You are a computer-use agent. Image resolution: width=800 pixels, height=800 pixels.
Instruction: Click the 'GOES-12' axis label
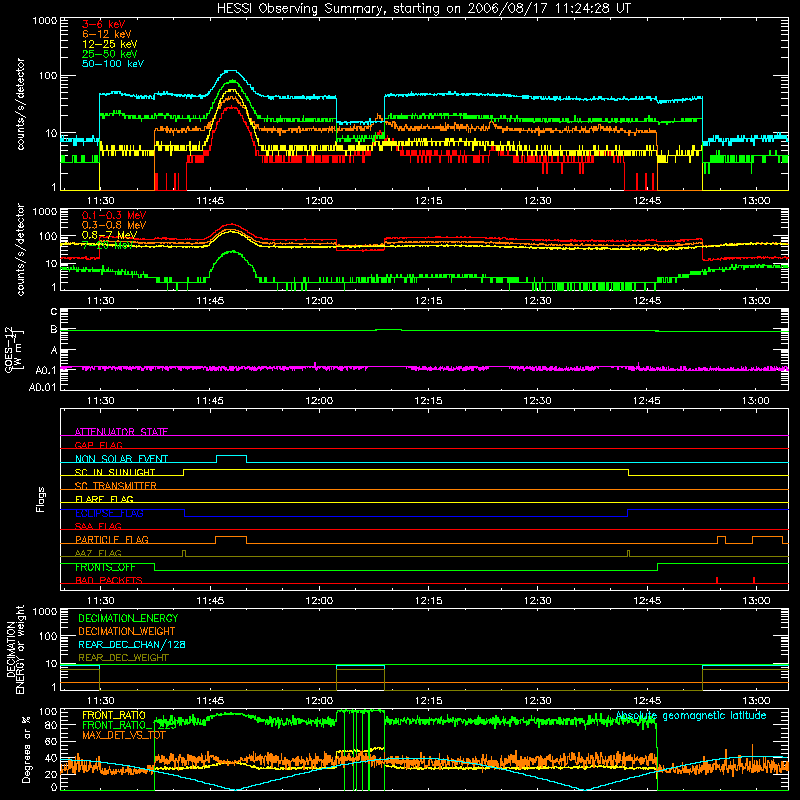pyautogui.click(x=9, y=349)
